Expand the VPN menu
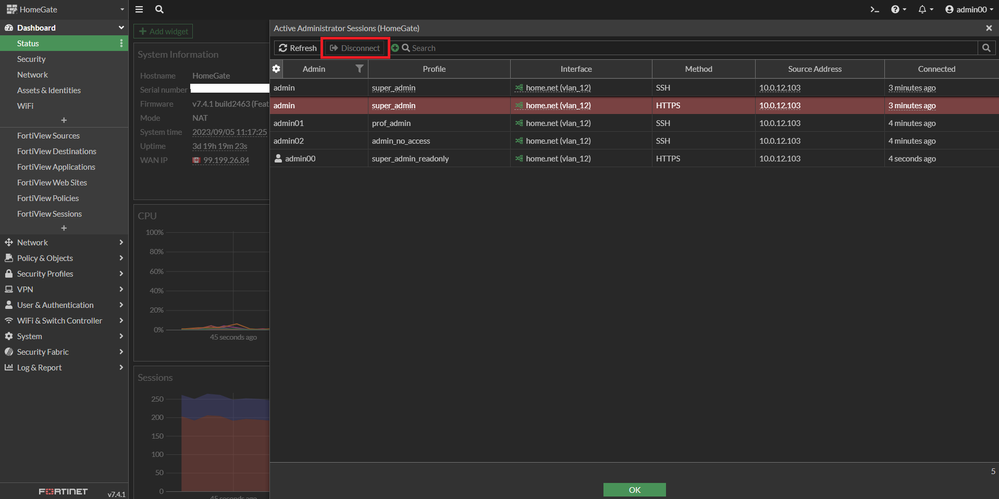 click(x=64, y=289)
